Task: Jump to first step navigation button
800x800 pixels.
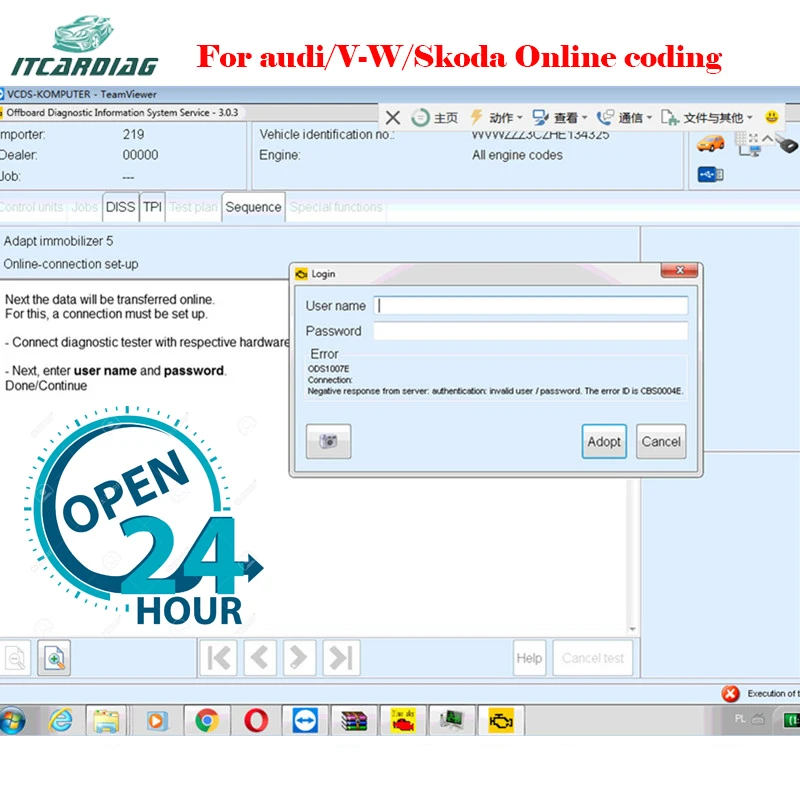Action: tap(218, 658)
